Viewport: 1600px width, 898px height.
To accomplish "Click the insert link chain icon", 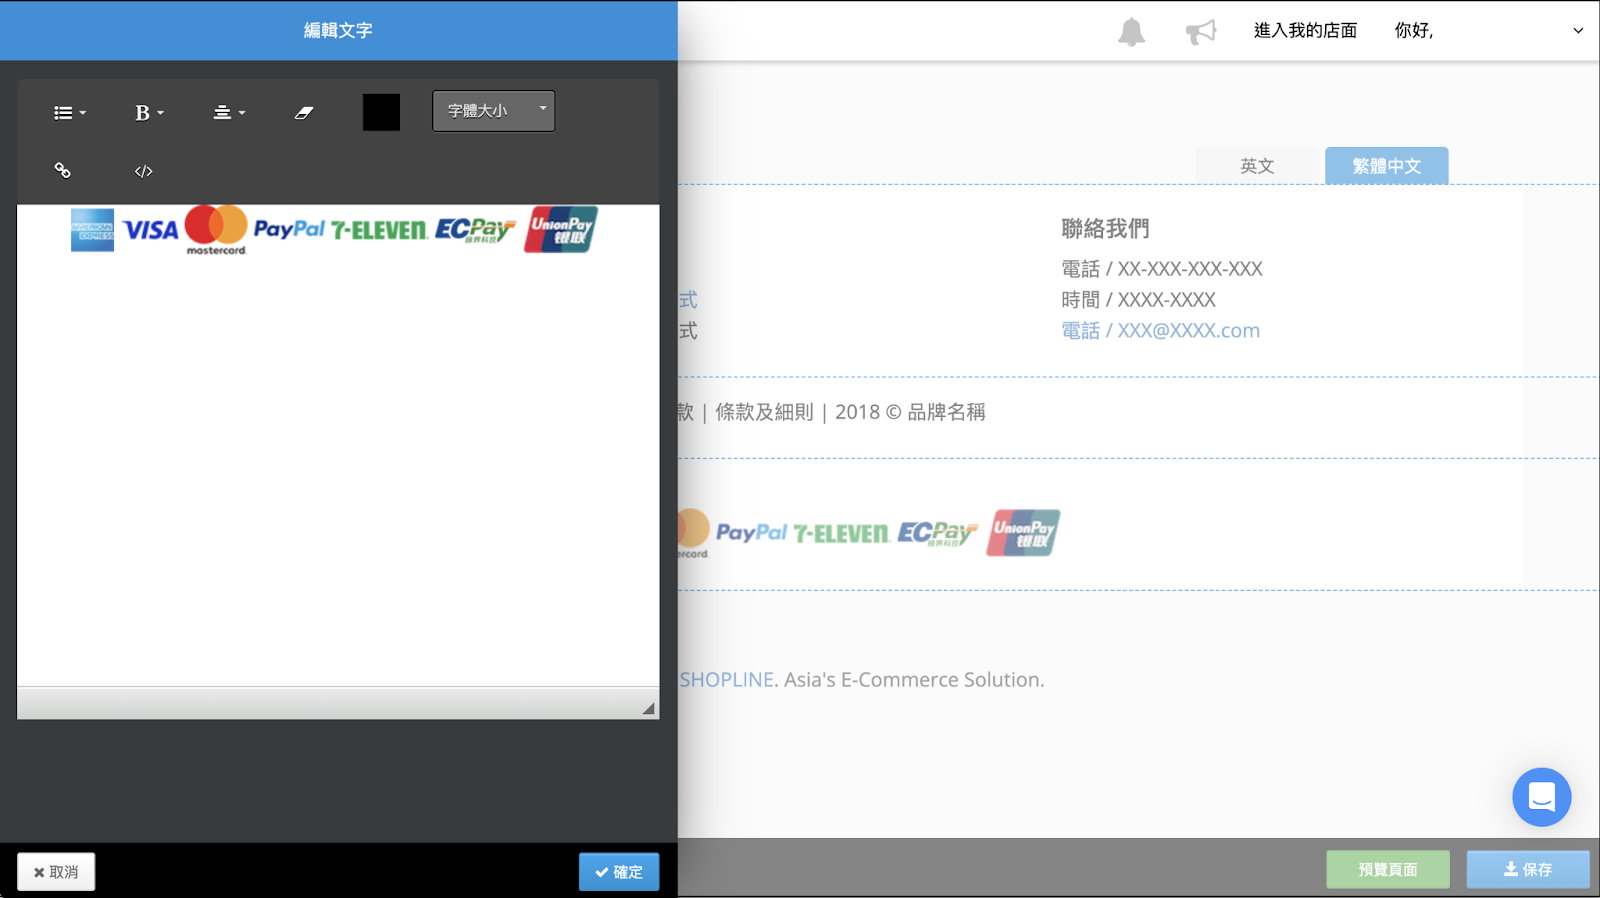I will [x=62, y=171].
